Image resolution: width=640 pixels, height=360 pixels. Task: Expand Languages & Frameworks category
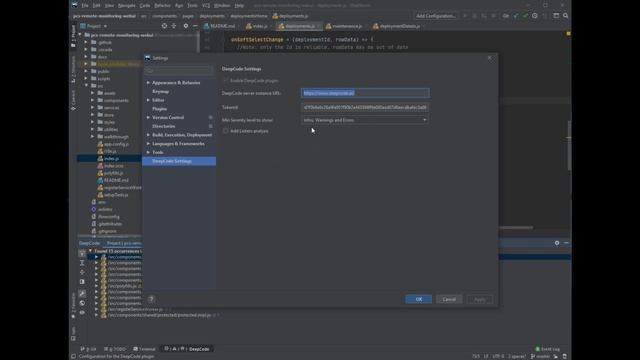pyautogui.click(x=148, y=144)
